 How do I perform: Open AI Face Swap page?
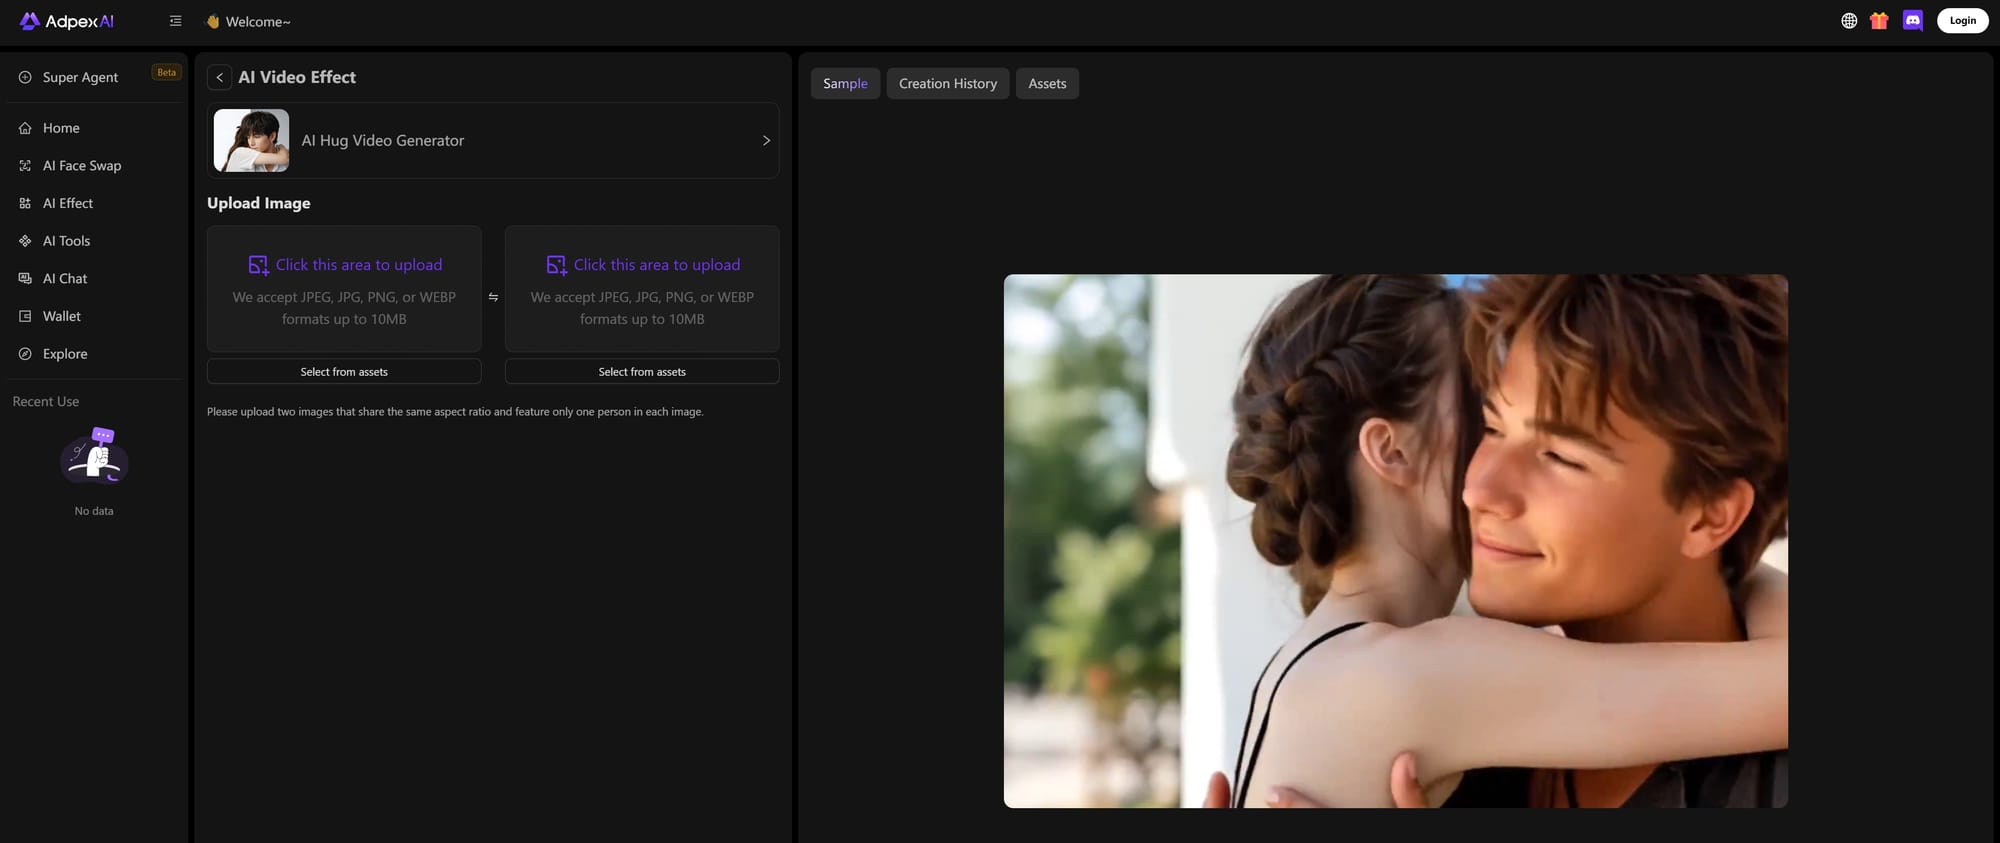[x=95, y=166]
